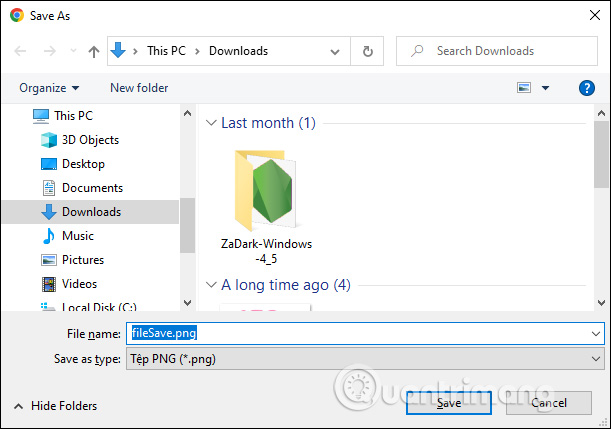Screen dimensions: 611x429
Task: Collapse the A long time ago group
Action: [211, 285]
